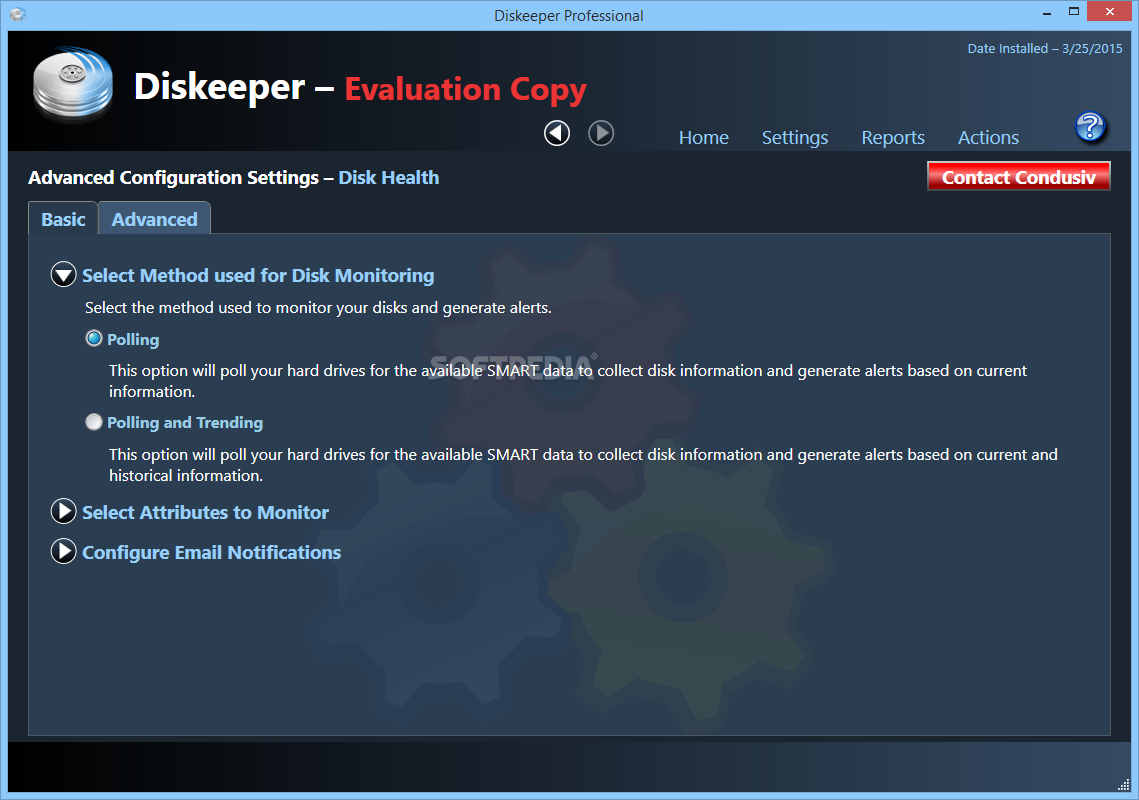Screen dimensions: 1139x800
Task: Open the Home menu
Action: (x=703, y=137)
